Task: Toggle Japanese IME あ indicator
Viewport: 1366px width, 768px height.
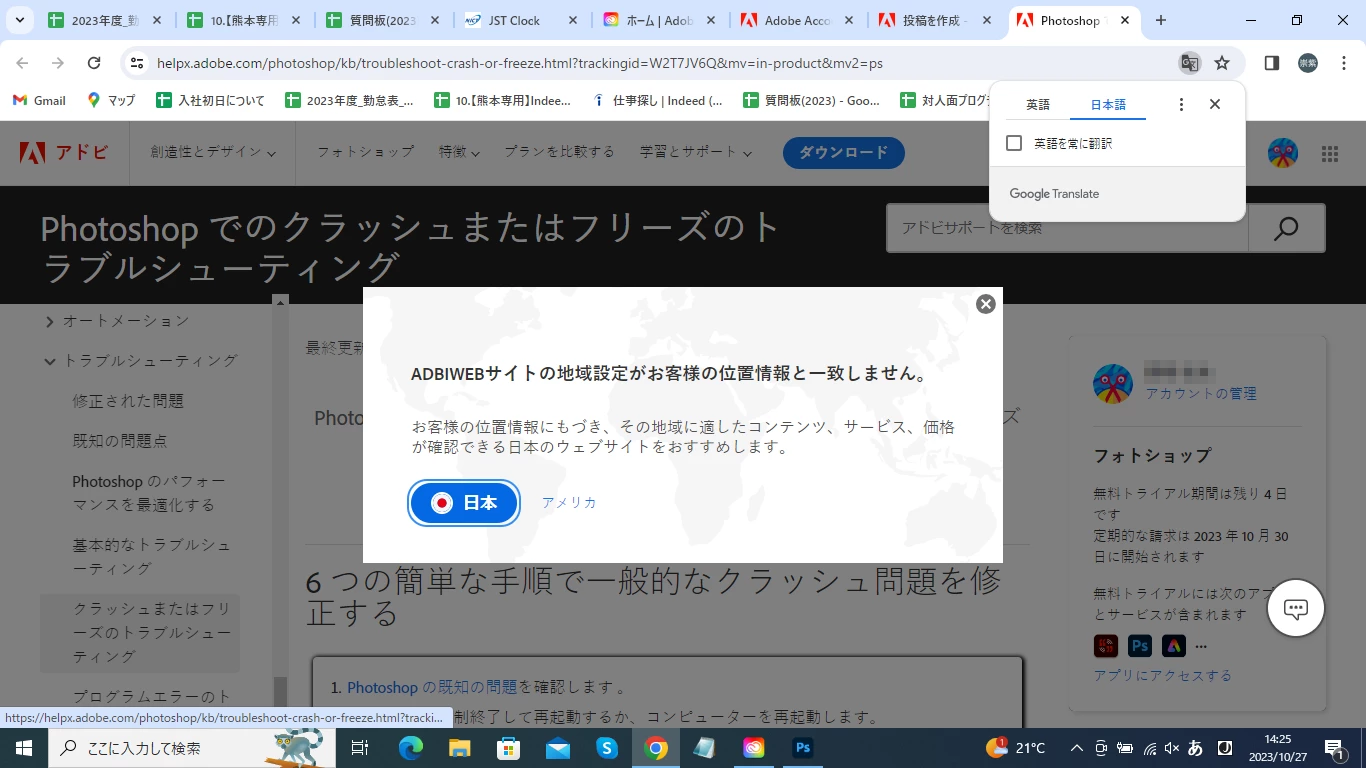Action: [x=1195, y=748]
